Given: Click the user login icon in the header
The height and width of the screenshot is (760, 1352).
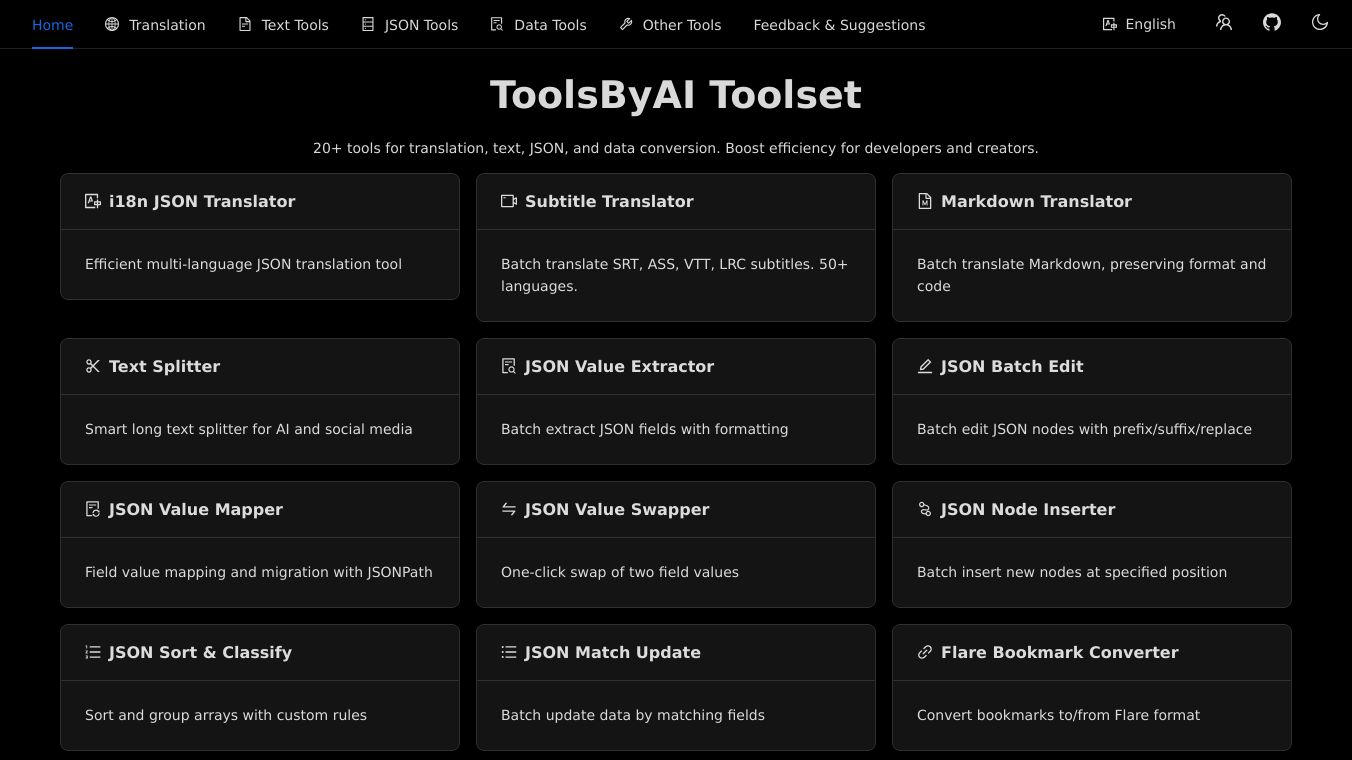Looking at the screenshot, I should pos(1224,22).
